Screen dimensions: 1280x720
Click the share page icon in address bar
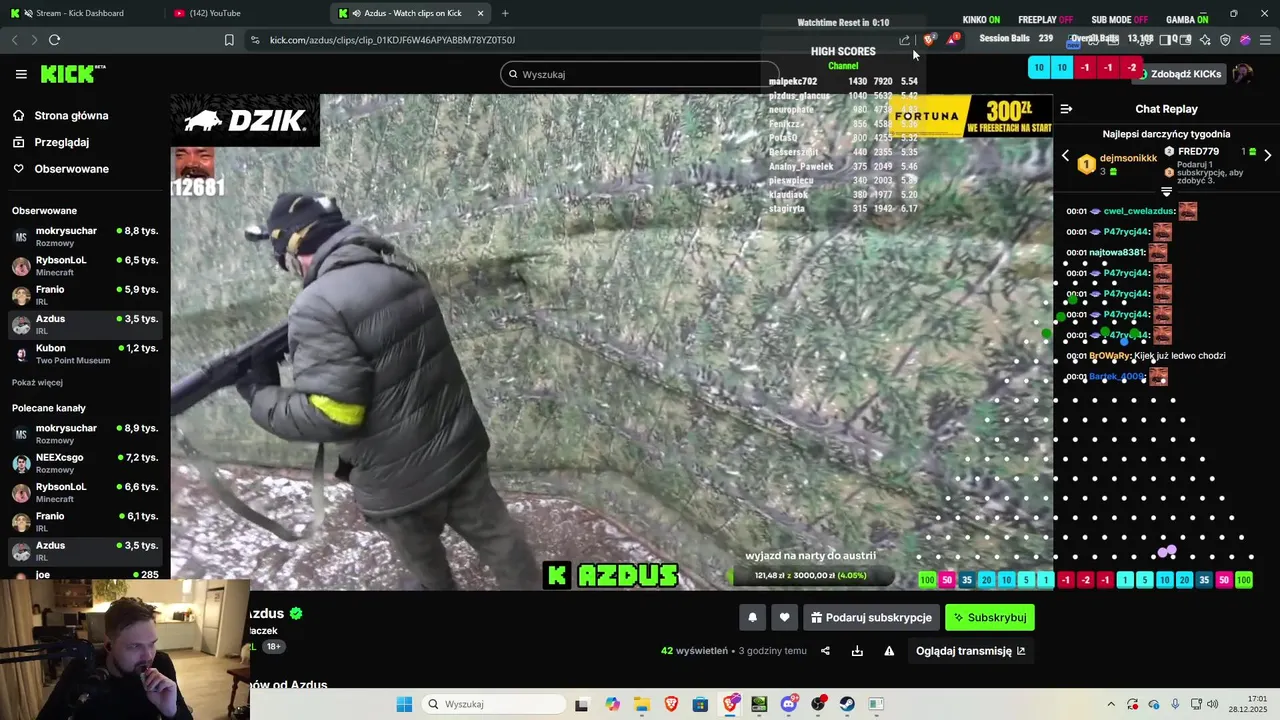tap(905, 40)
